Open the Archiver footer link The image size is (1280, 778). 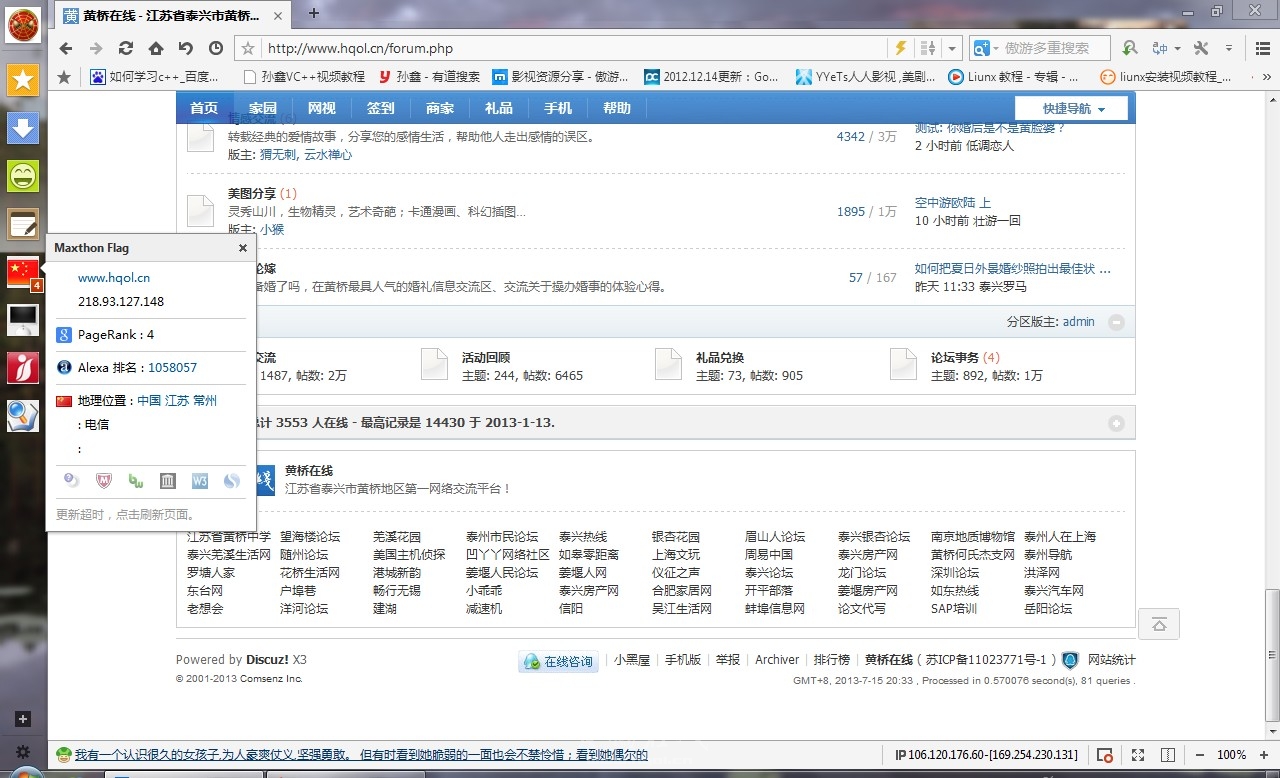pyautogui.click(x=777, y=660)
